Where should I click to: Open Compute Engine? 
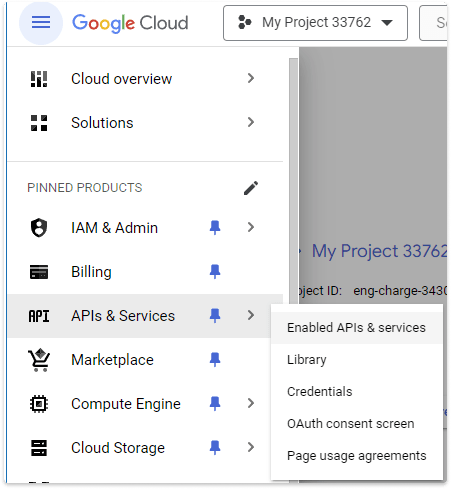(126, 404)
